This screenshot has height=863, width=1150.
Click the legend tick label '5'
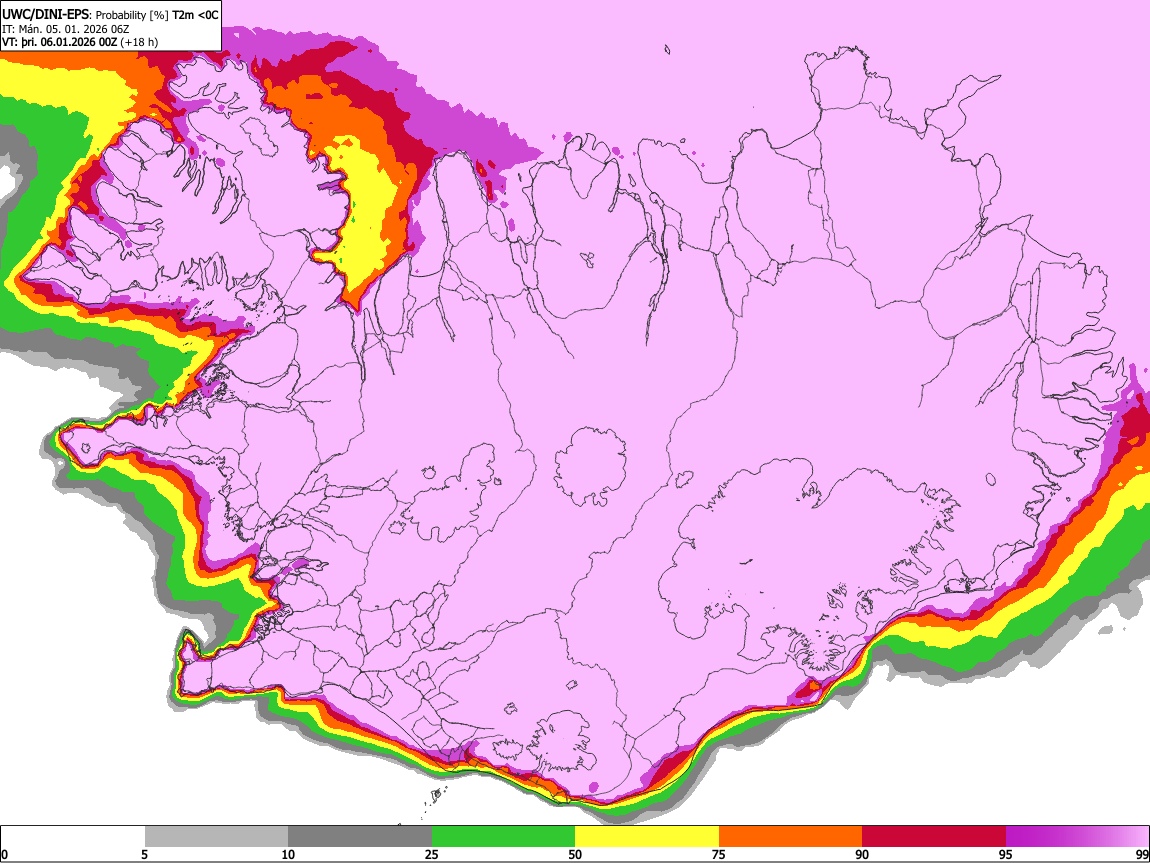[x=144, y=854]
